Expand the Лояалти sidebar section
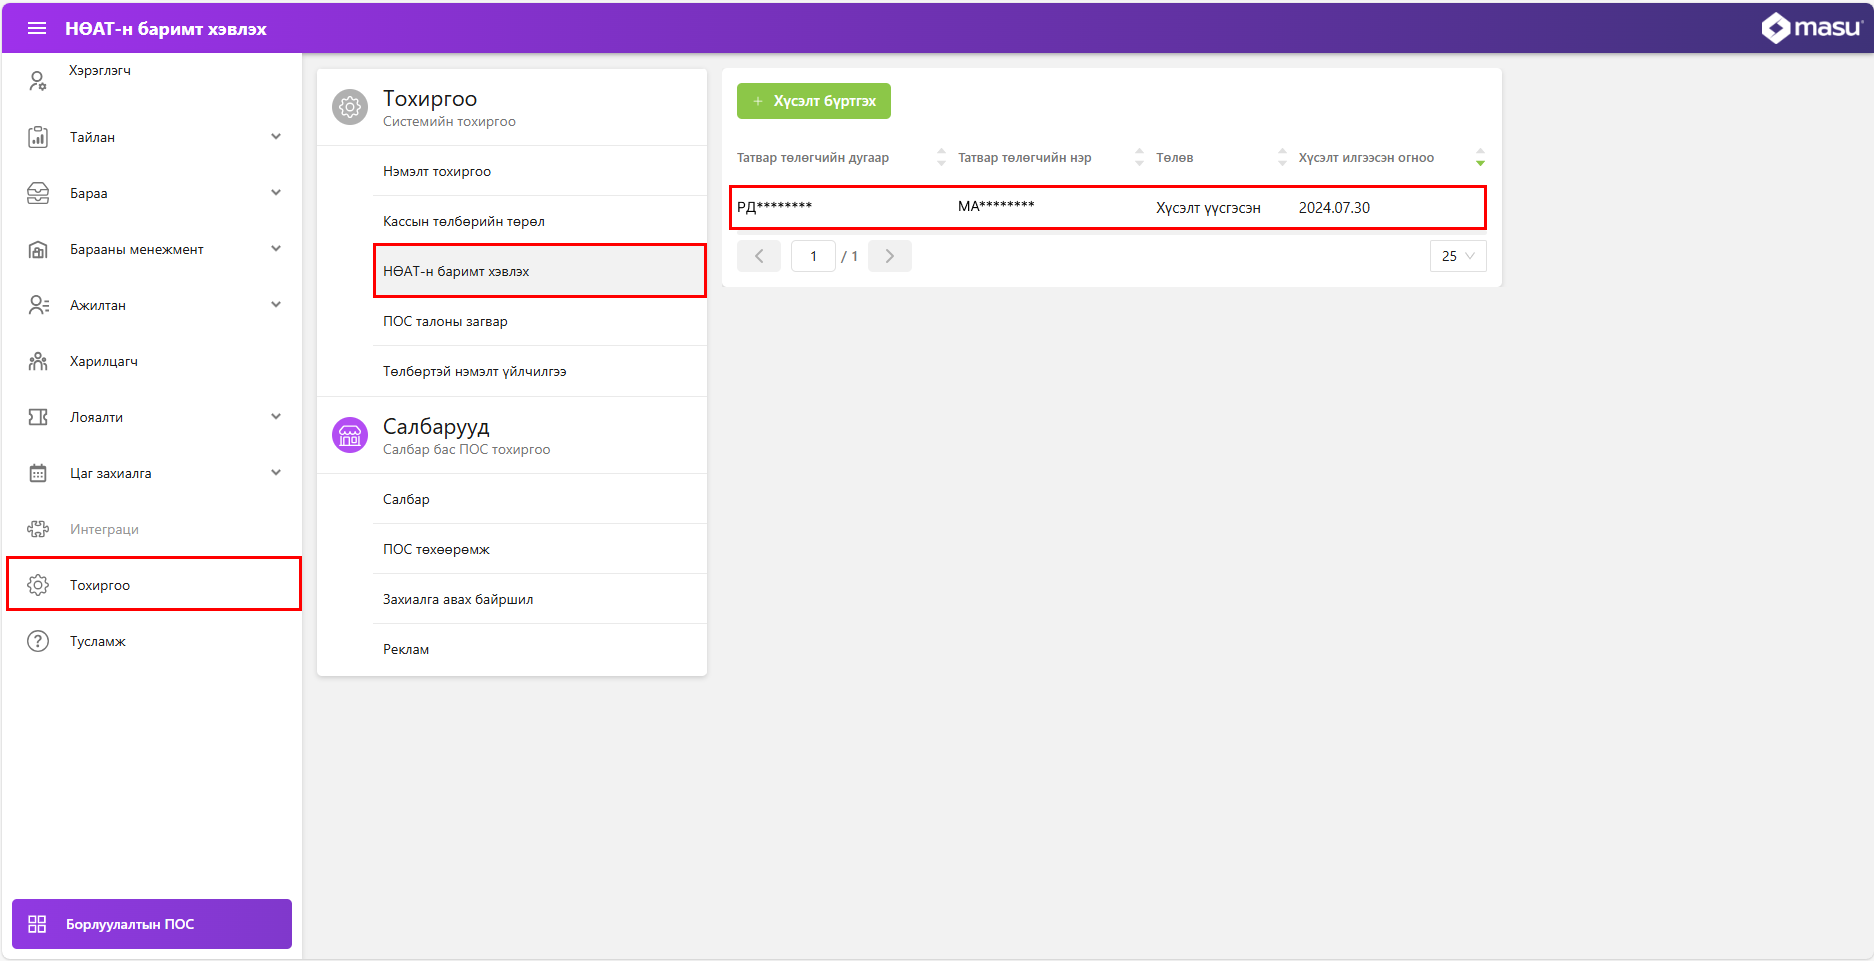The height and width of the screenshot is (961, 1874). 276,417
